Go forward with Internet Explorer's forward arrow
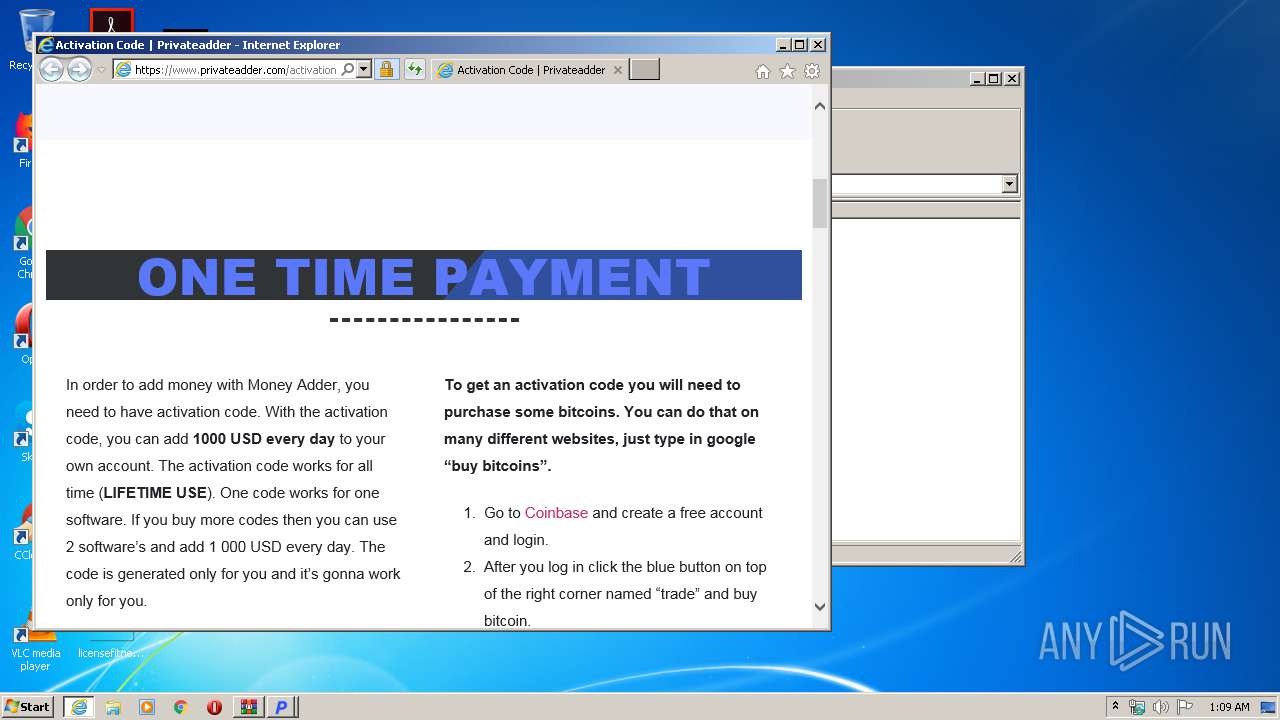The height and width of the screenshot is (720, 1280). pyautogui.click(x=79, y=69)
